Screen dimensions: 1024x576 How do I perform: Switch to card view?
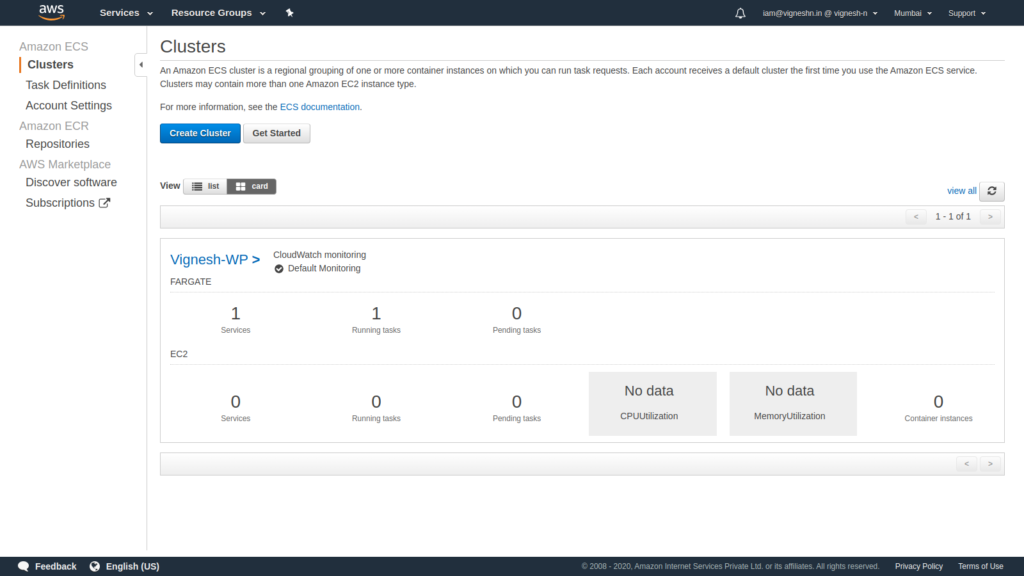click(251, 186)
